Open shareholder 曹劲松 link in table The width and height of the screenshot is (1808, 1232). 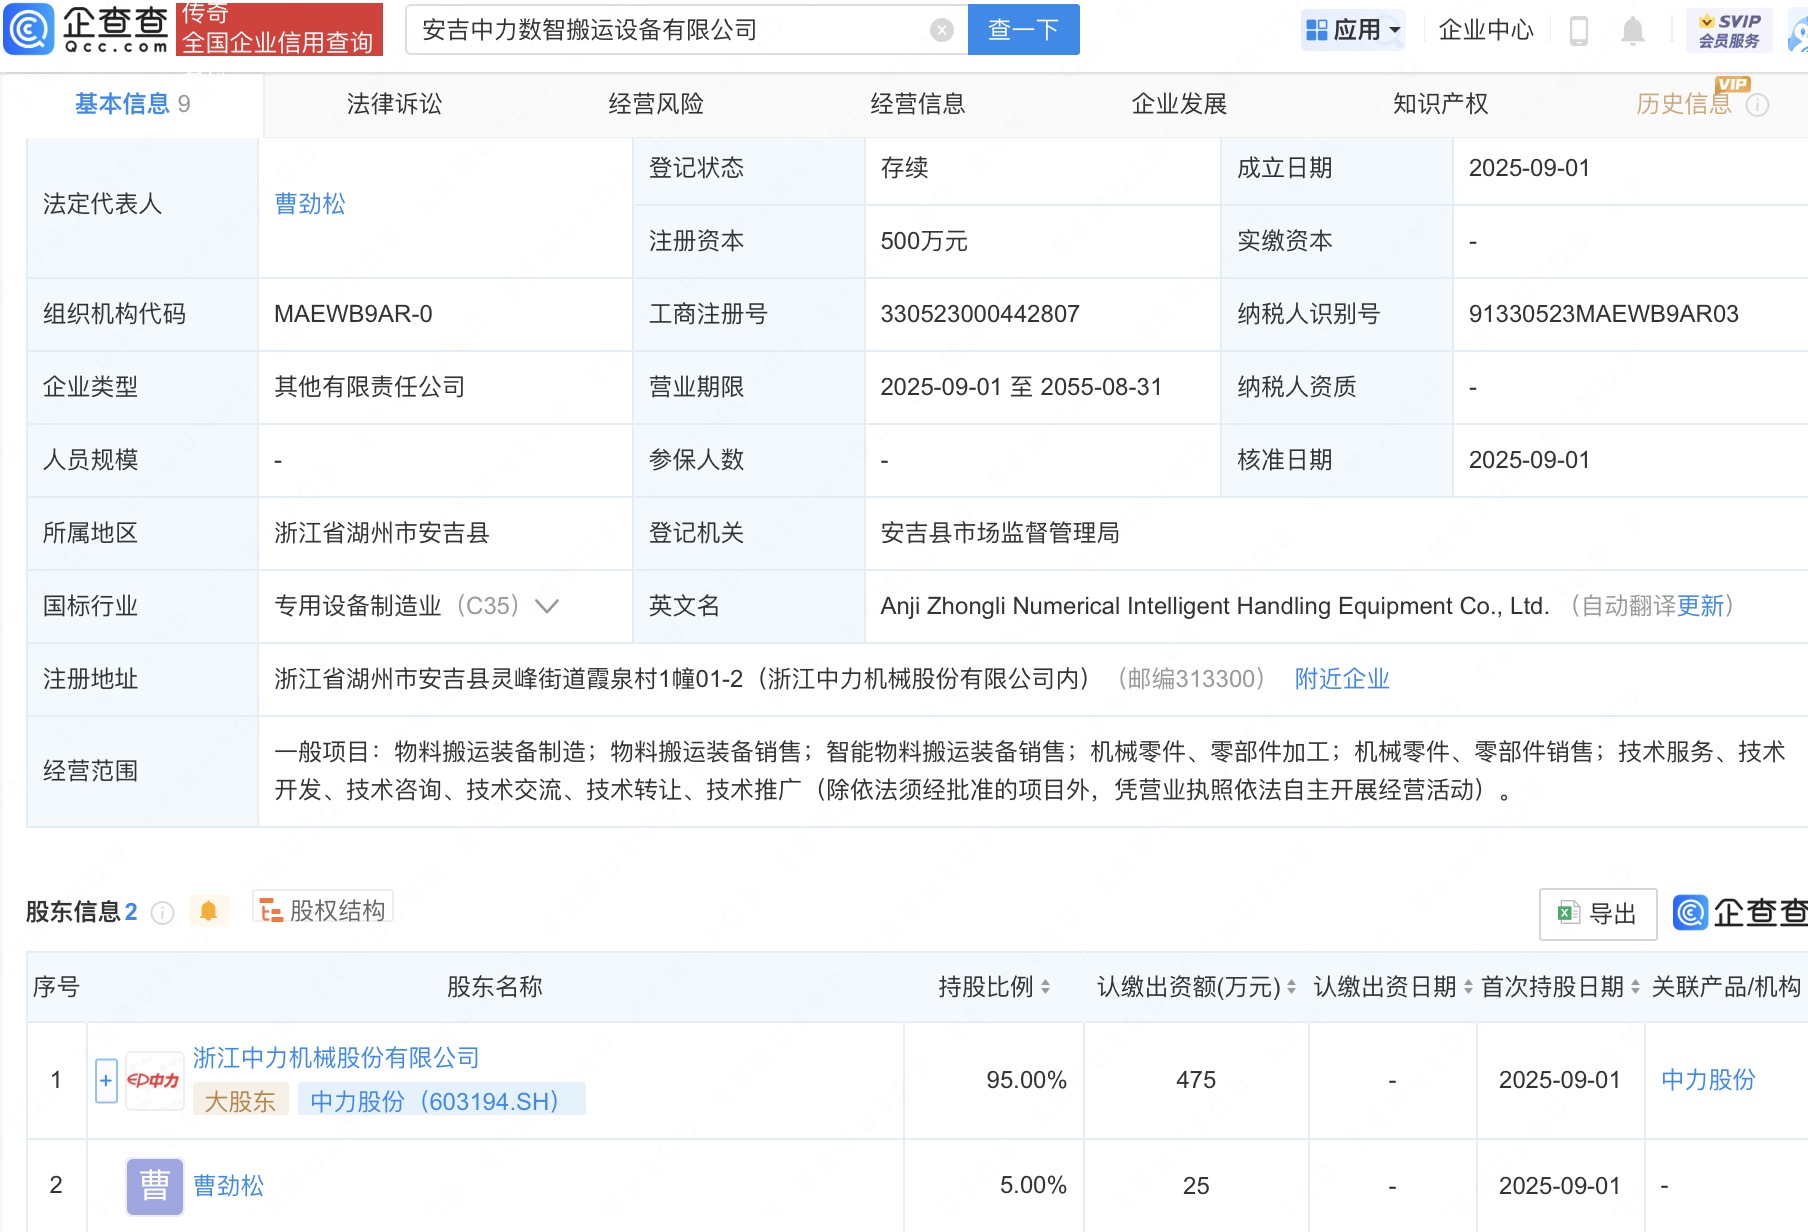tap(228, 1186)
